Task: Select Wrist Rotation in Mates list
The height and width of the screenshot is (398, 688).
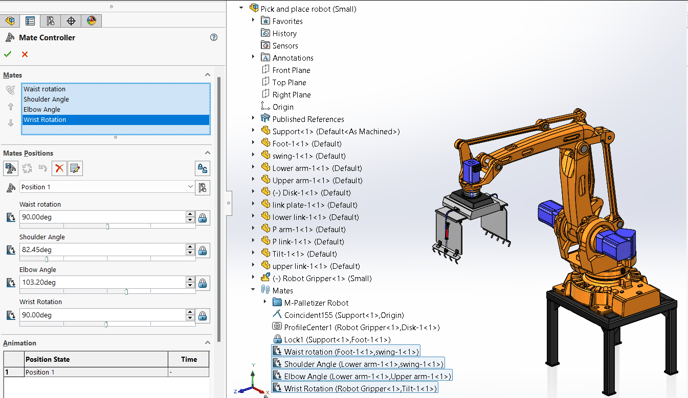Action: click(x=115, y=119)
